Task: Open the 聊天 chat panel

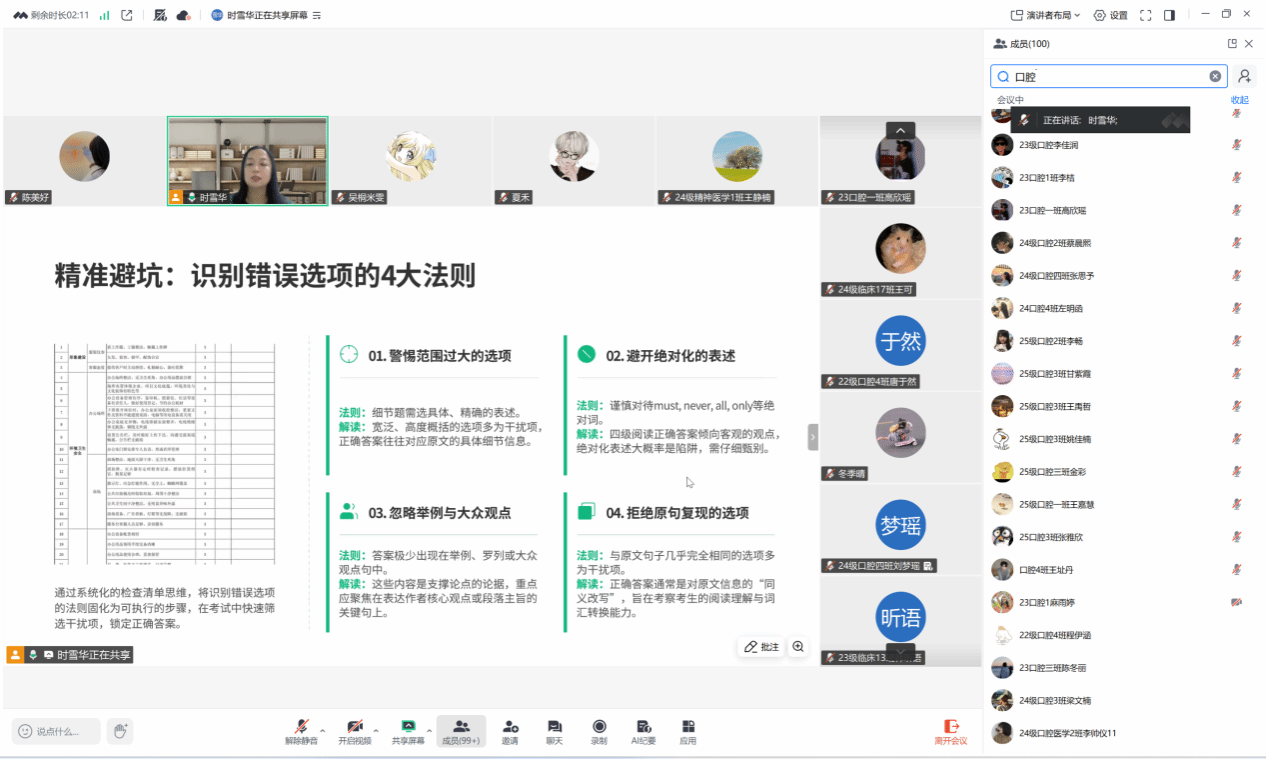Action: tap(554, 732)
